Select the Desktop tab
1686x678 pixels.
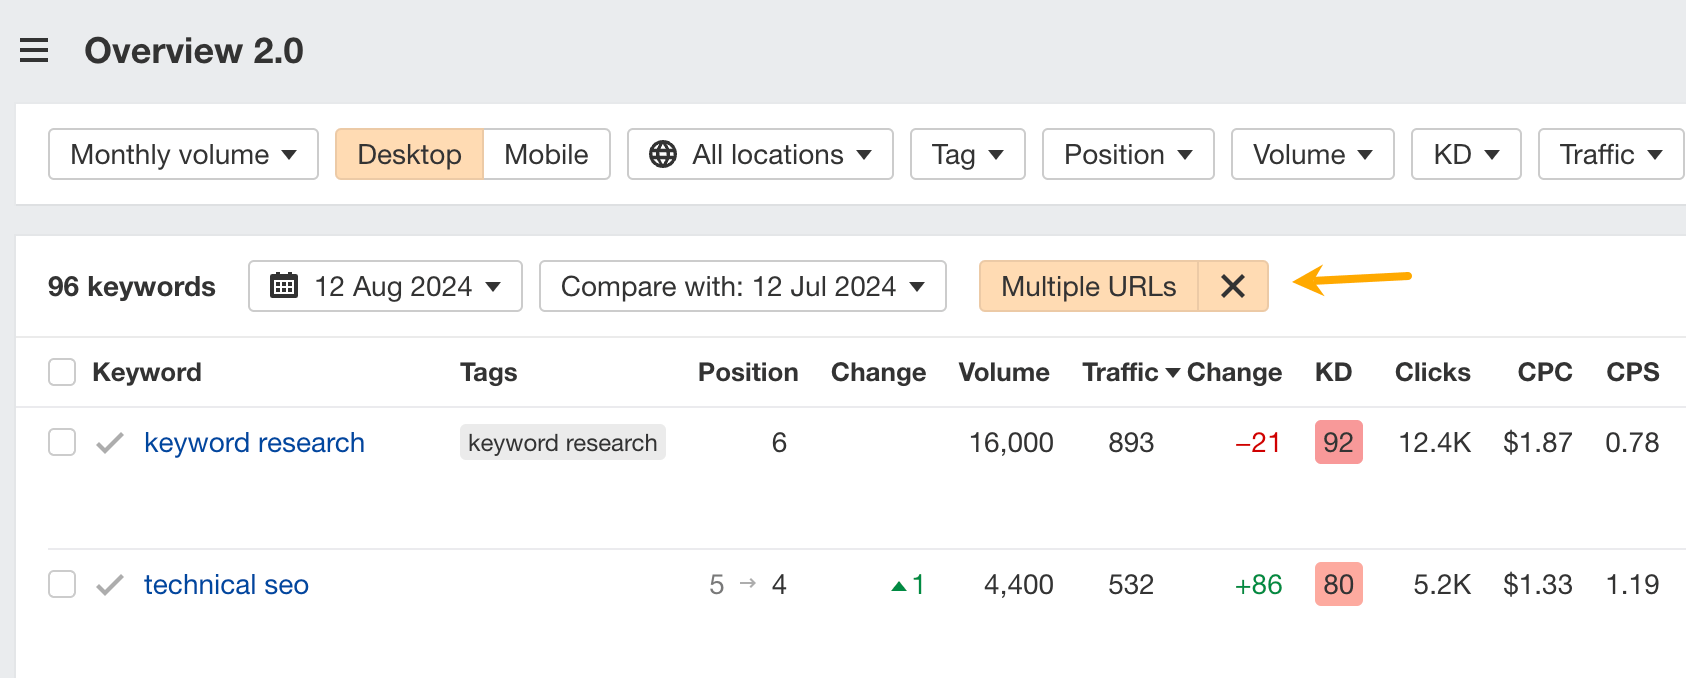[x=410, y=154]
